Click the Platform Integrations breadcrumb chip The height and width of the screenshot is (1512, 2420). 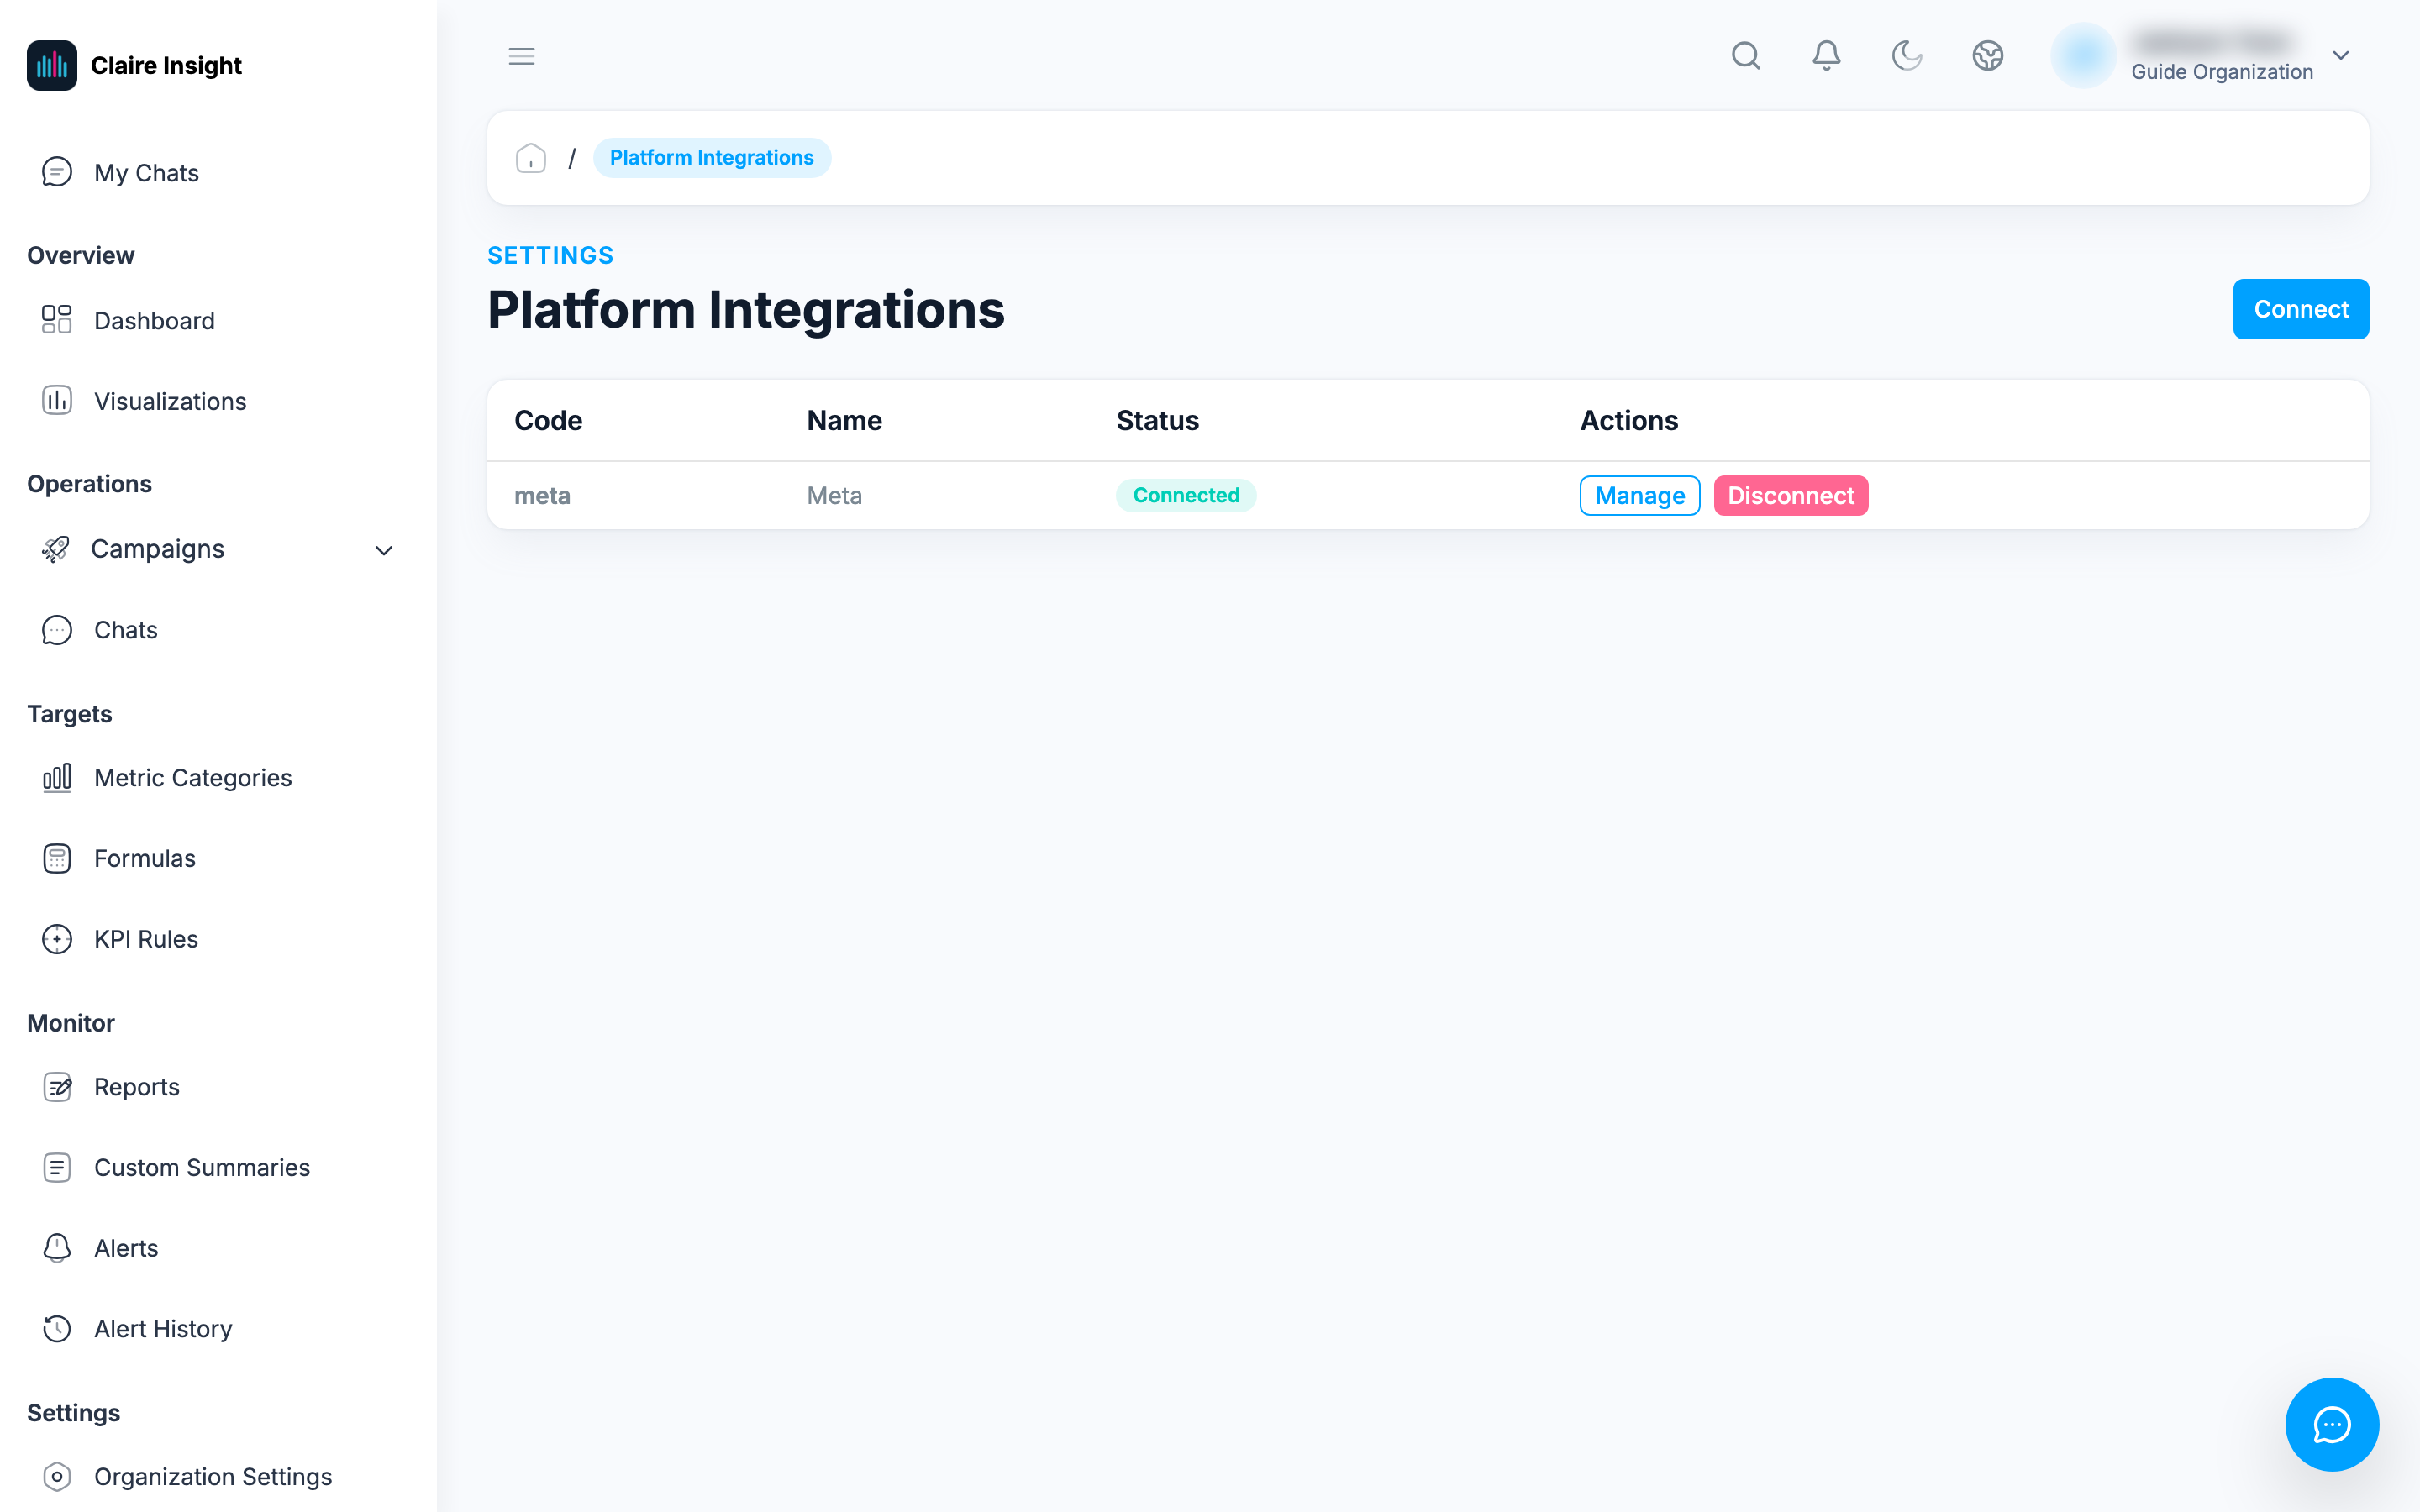click(712, 158)
